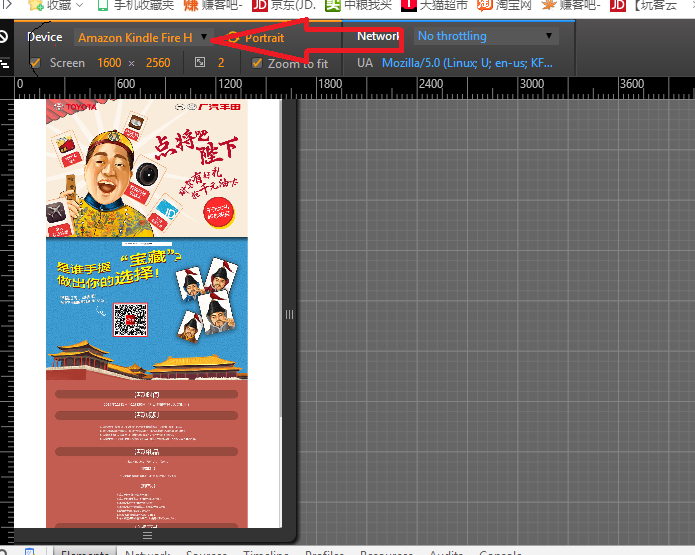
Task: Edit the screen width value 1600
Action: click(109, 63)
